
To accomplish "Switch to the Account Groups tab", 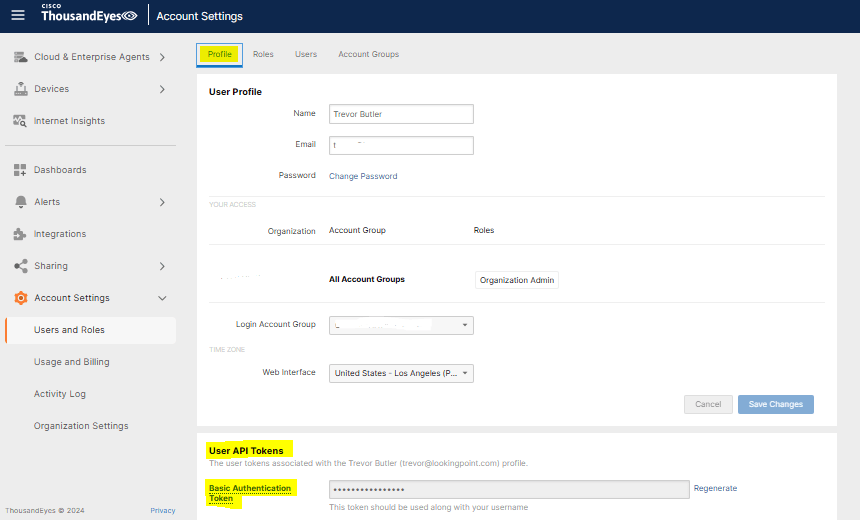I will pos(368,54).
